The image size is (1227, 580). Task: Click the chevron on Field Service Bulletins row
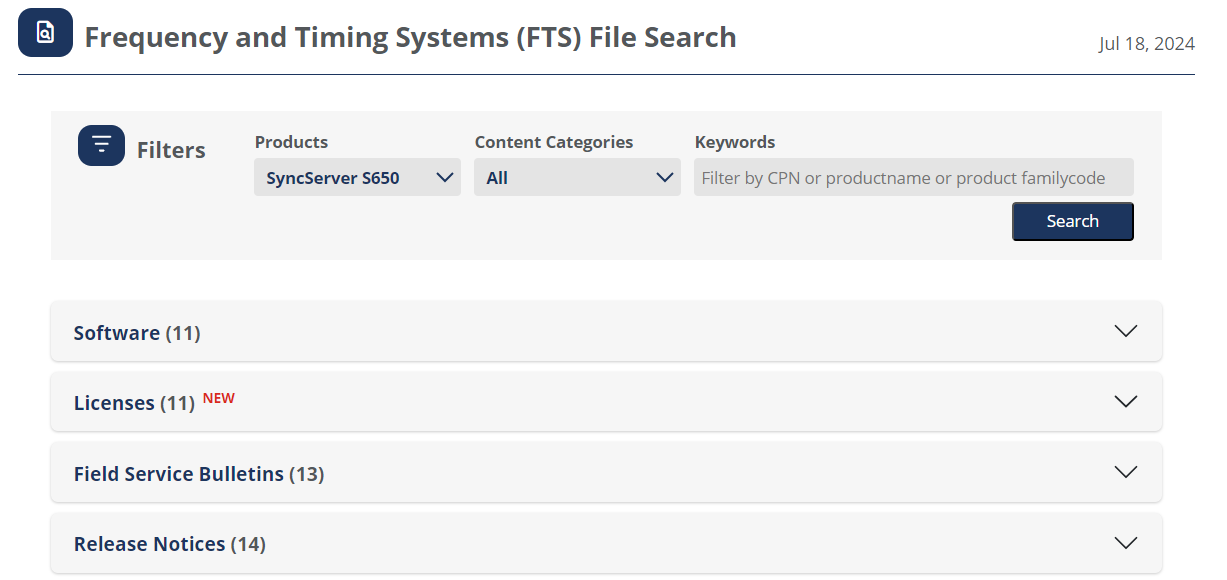1125,472
